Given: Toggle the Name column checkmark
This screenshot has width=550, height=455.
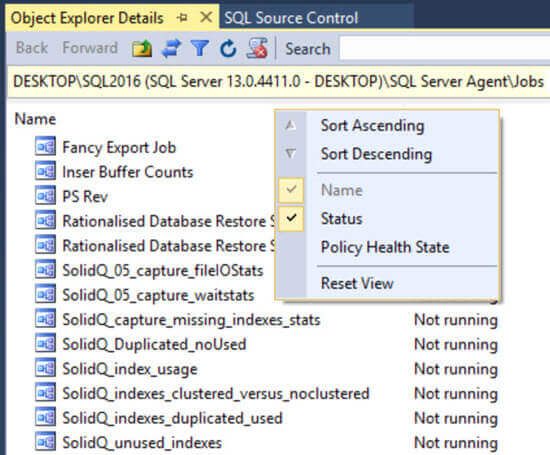Looking at the screenshot, I should coord(291,190).
